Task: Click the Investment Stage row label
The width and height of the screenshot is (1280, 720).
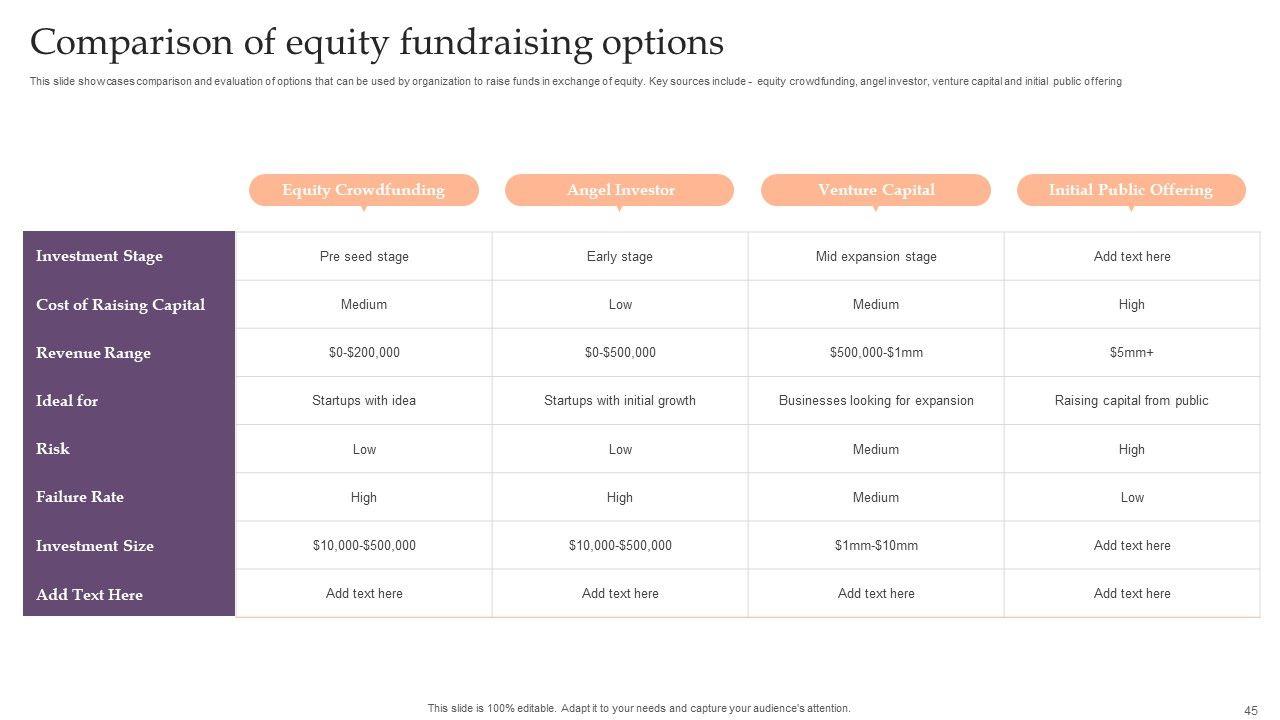Action: pyautogui.click(x=99, y=256)
